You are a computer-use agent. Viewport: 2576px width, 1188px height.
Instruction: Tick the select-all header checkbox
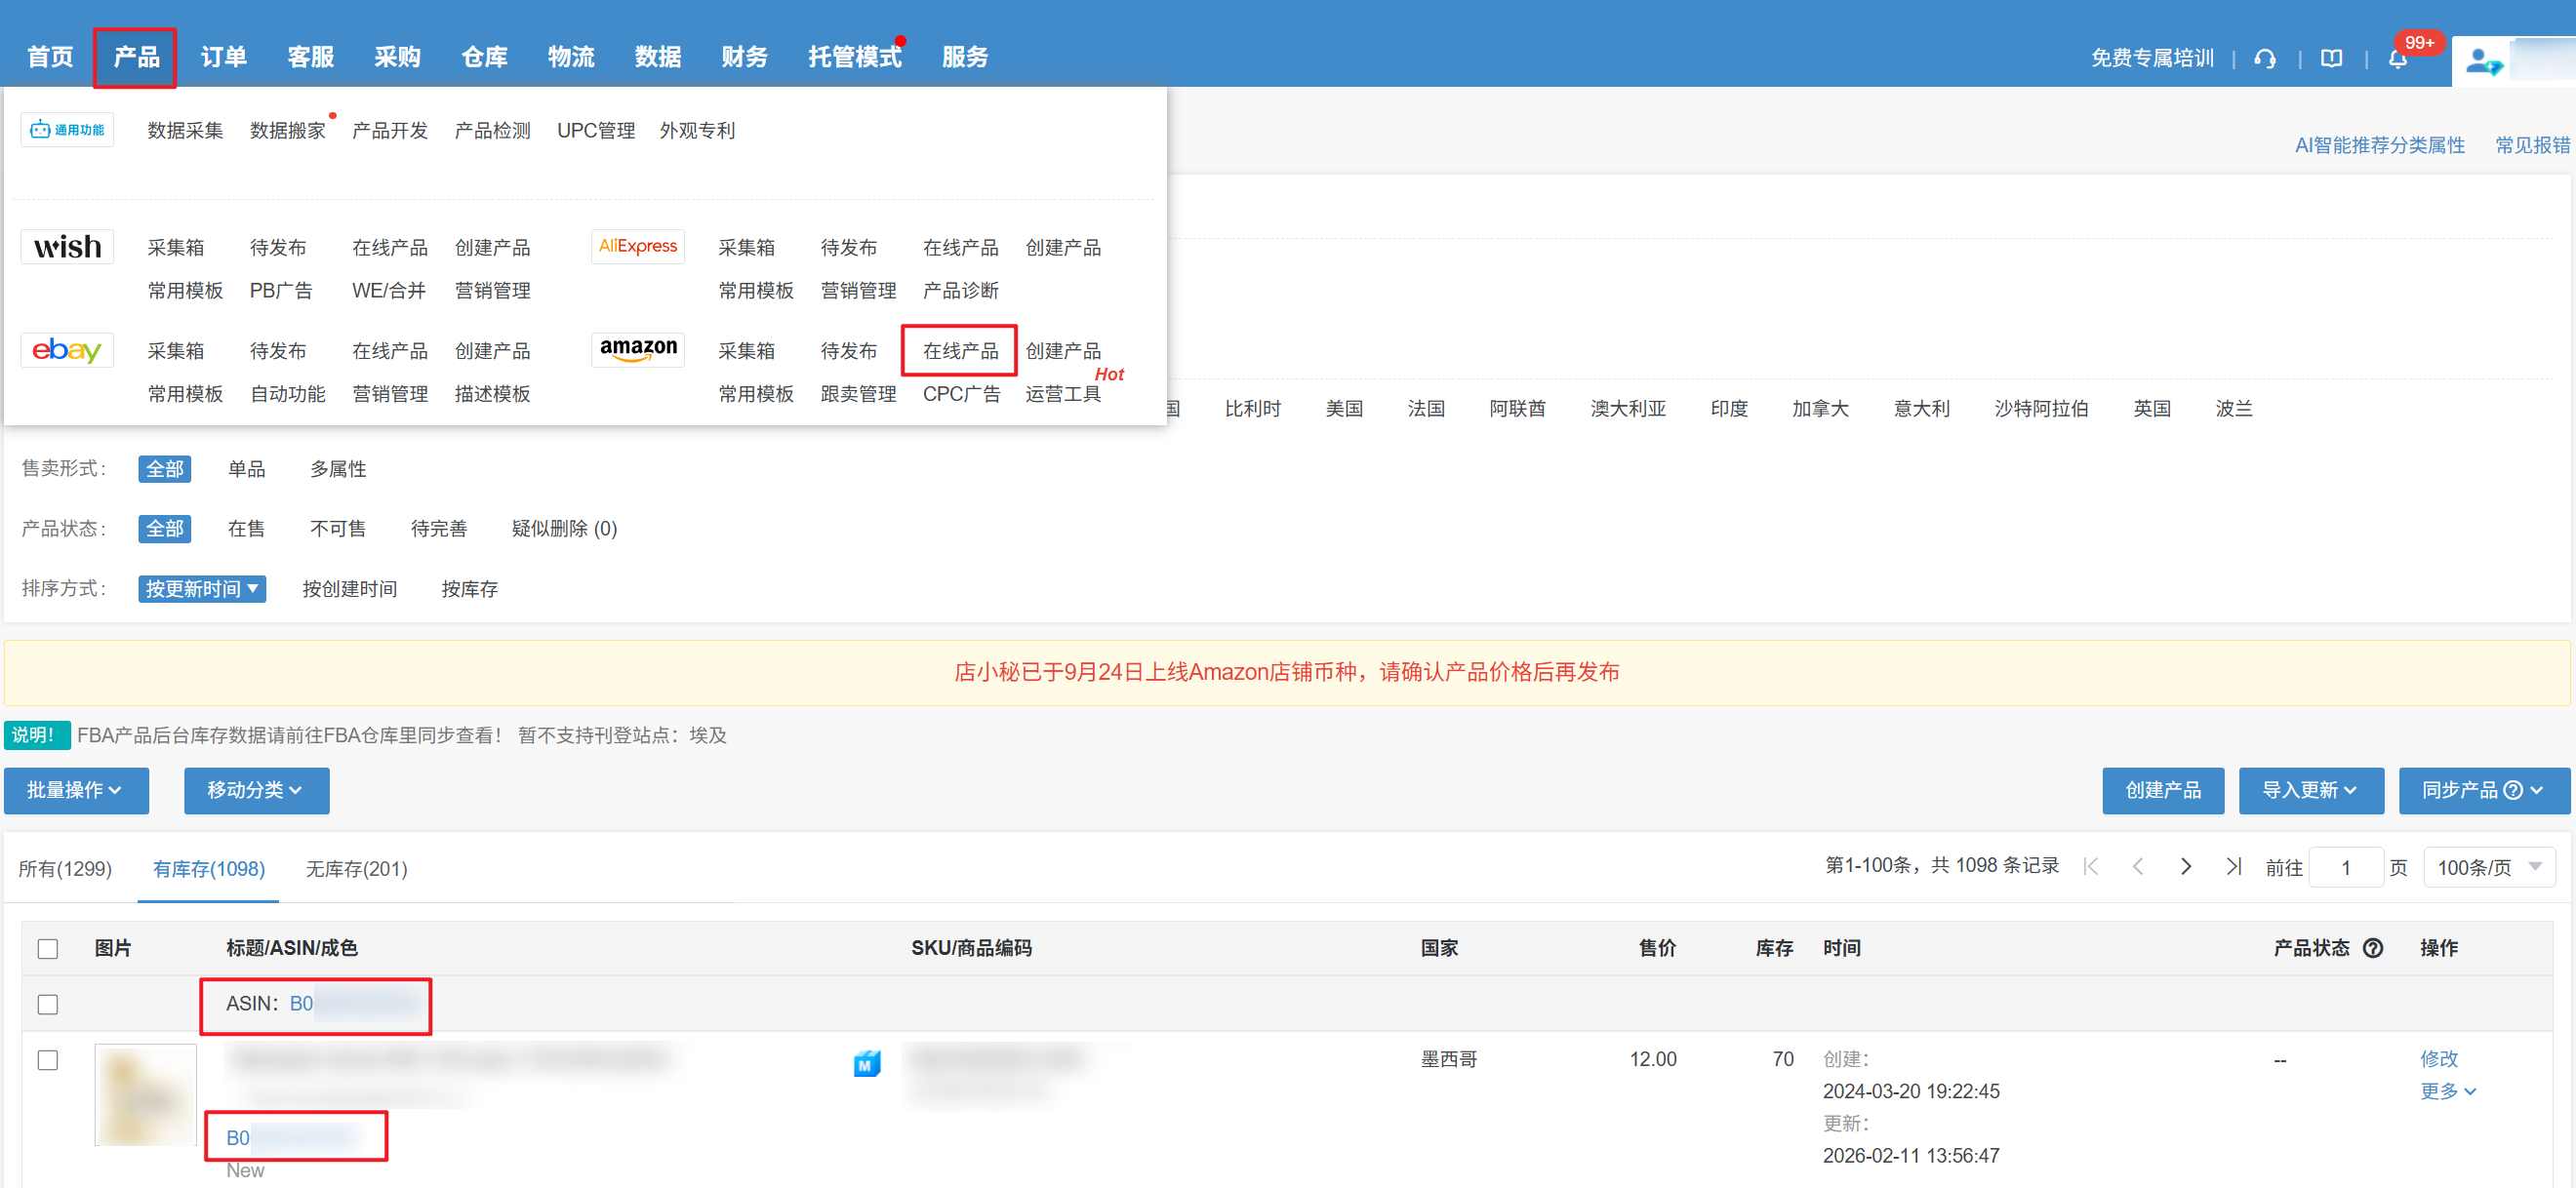[x=48, y=948]
